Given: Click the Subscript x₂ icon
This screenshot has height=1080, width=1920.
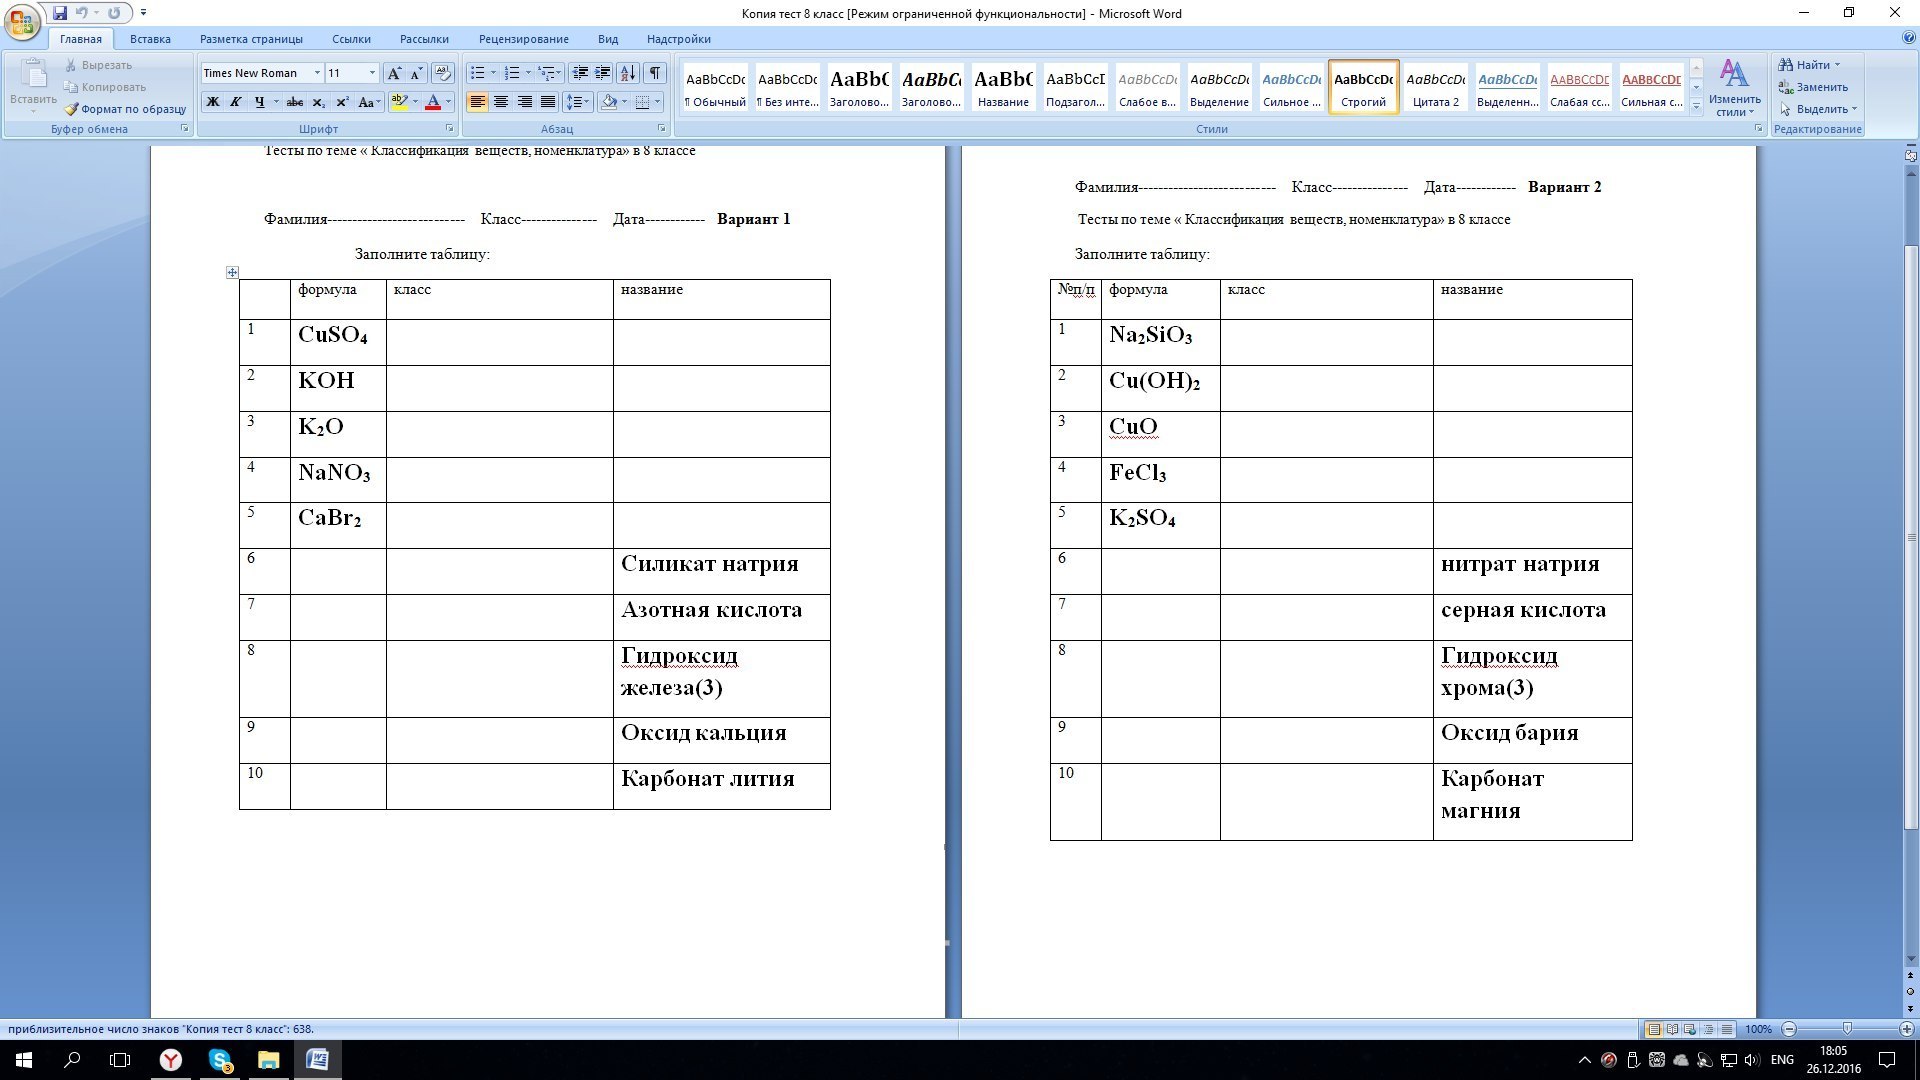Looking at the screenshot, I should tap(318, 102).
